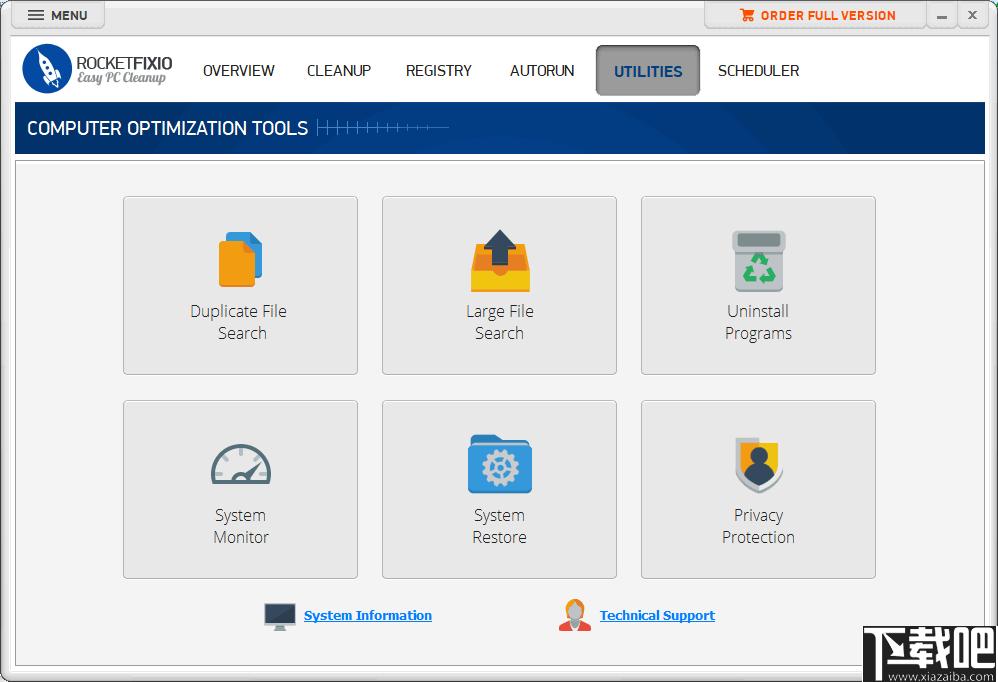Minimize the RocketFixio window

(942, 15)
